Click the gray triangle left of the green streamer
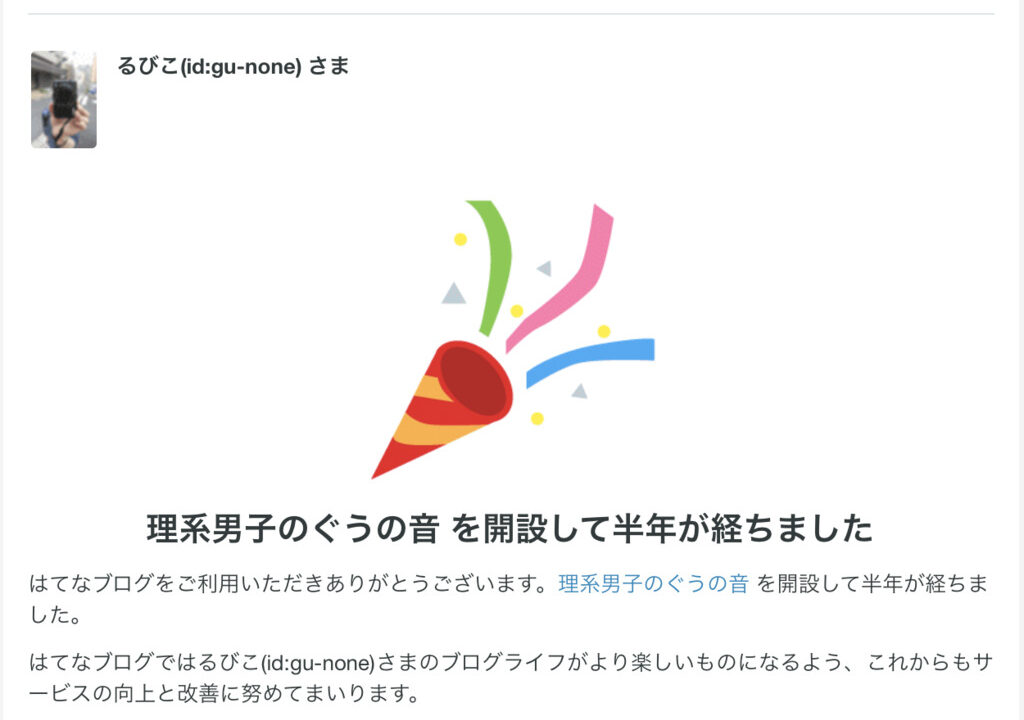Screen dimensions: 1024x720 tap(454, 294)
